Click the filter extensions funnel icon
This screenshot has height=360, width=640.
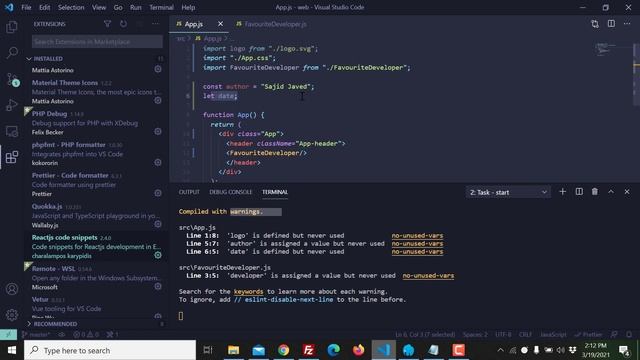coord(107,24)
